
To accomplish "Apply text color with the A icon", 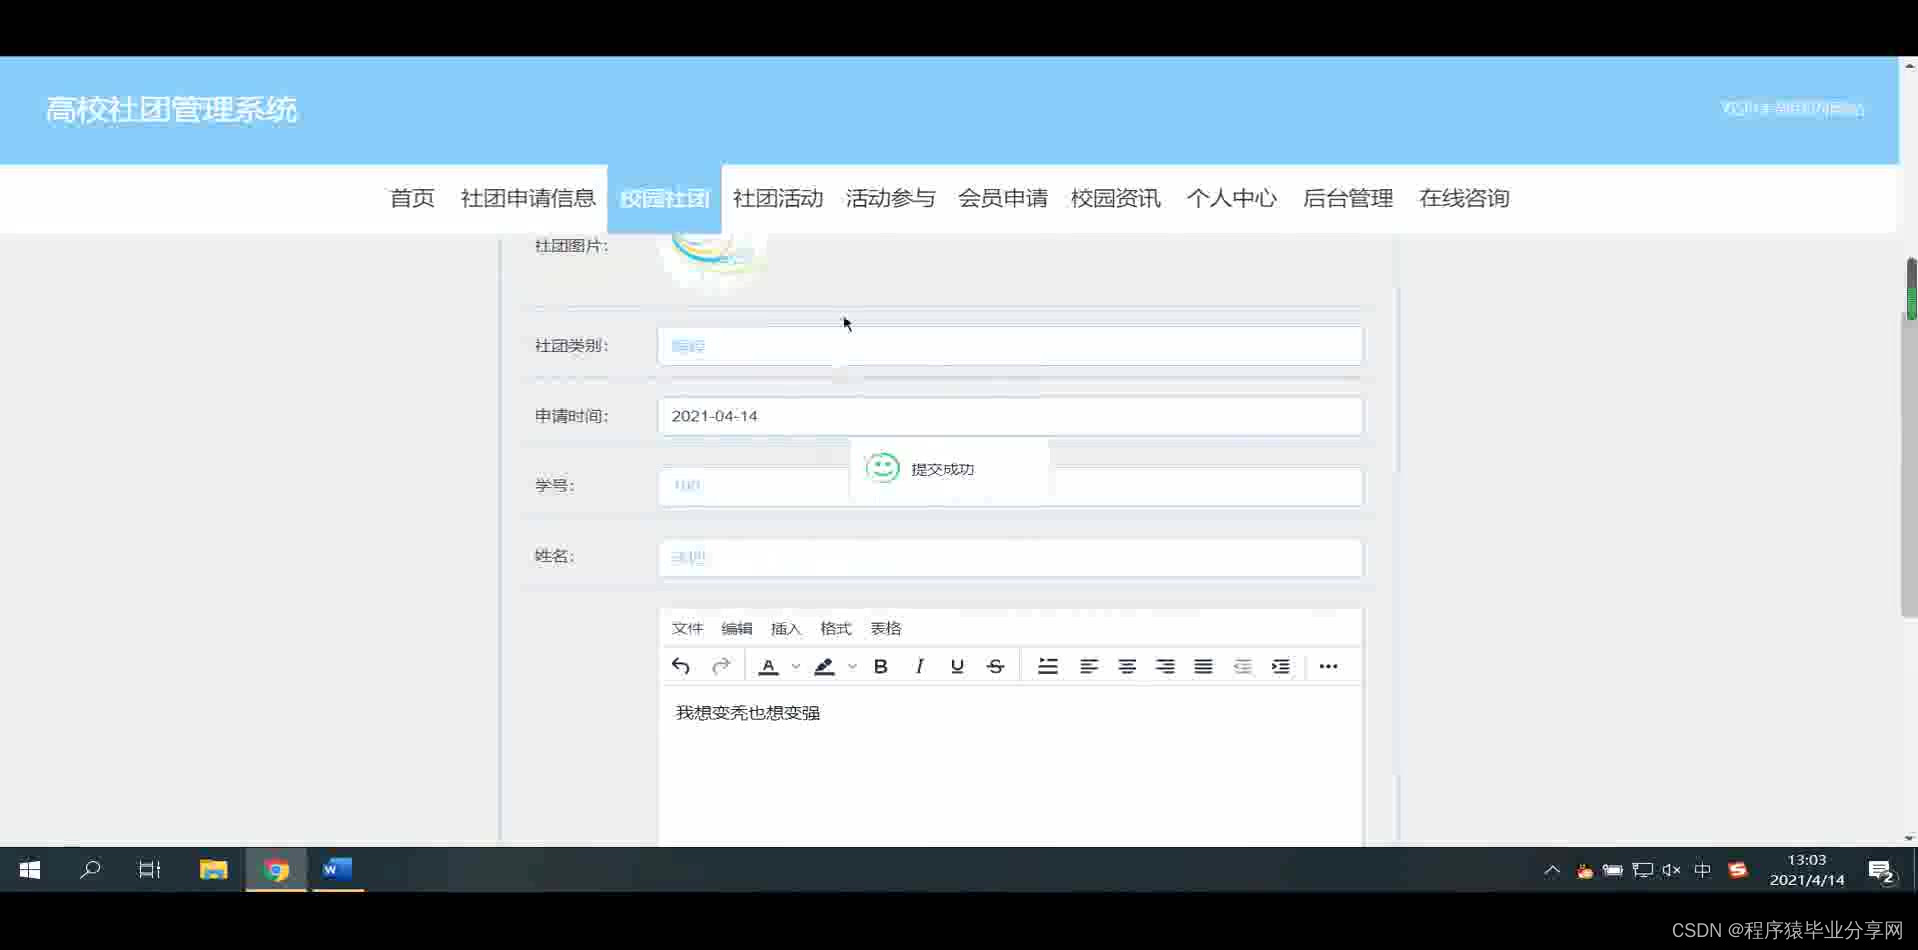I will [768, 666].
